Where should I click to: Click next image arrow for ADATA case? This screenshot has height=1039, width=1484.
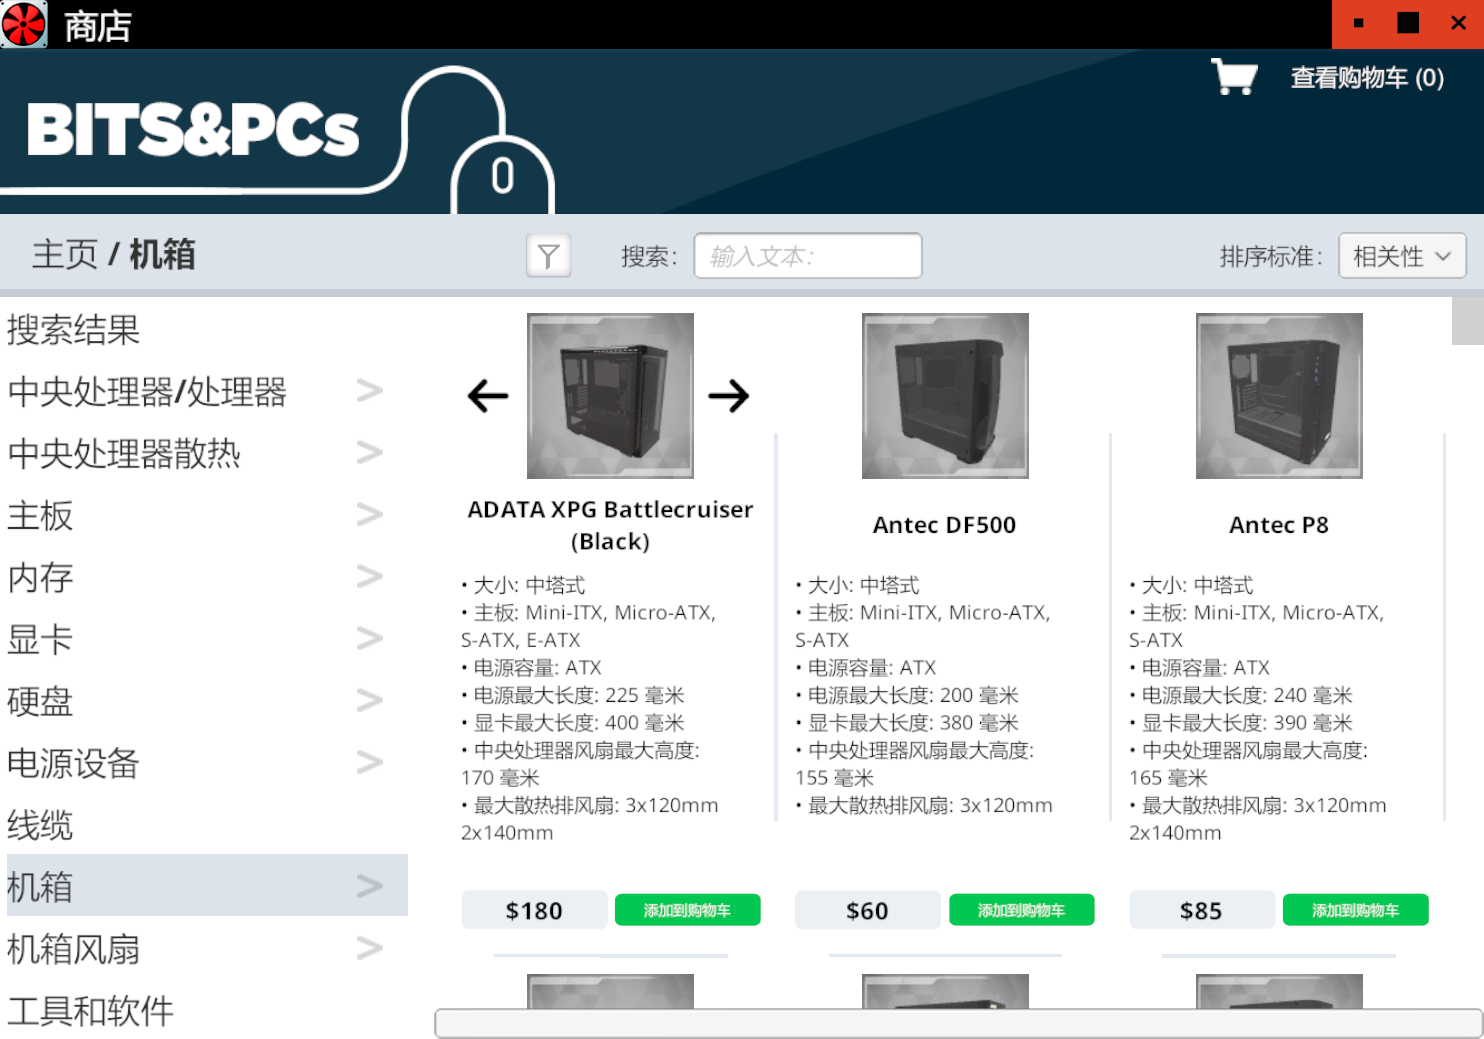coord(729,396)
